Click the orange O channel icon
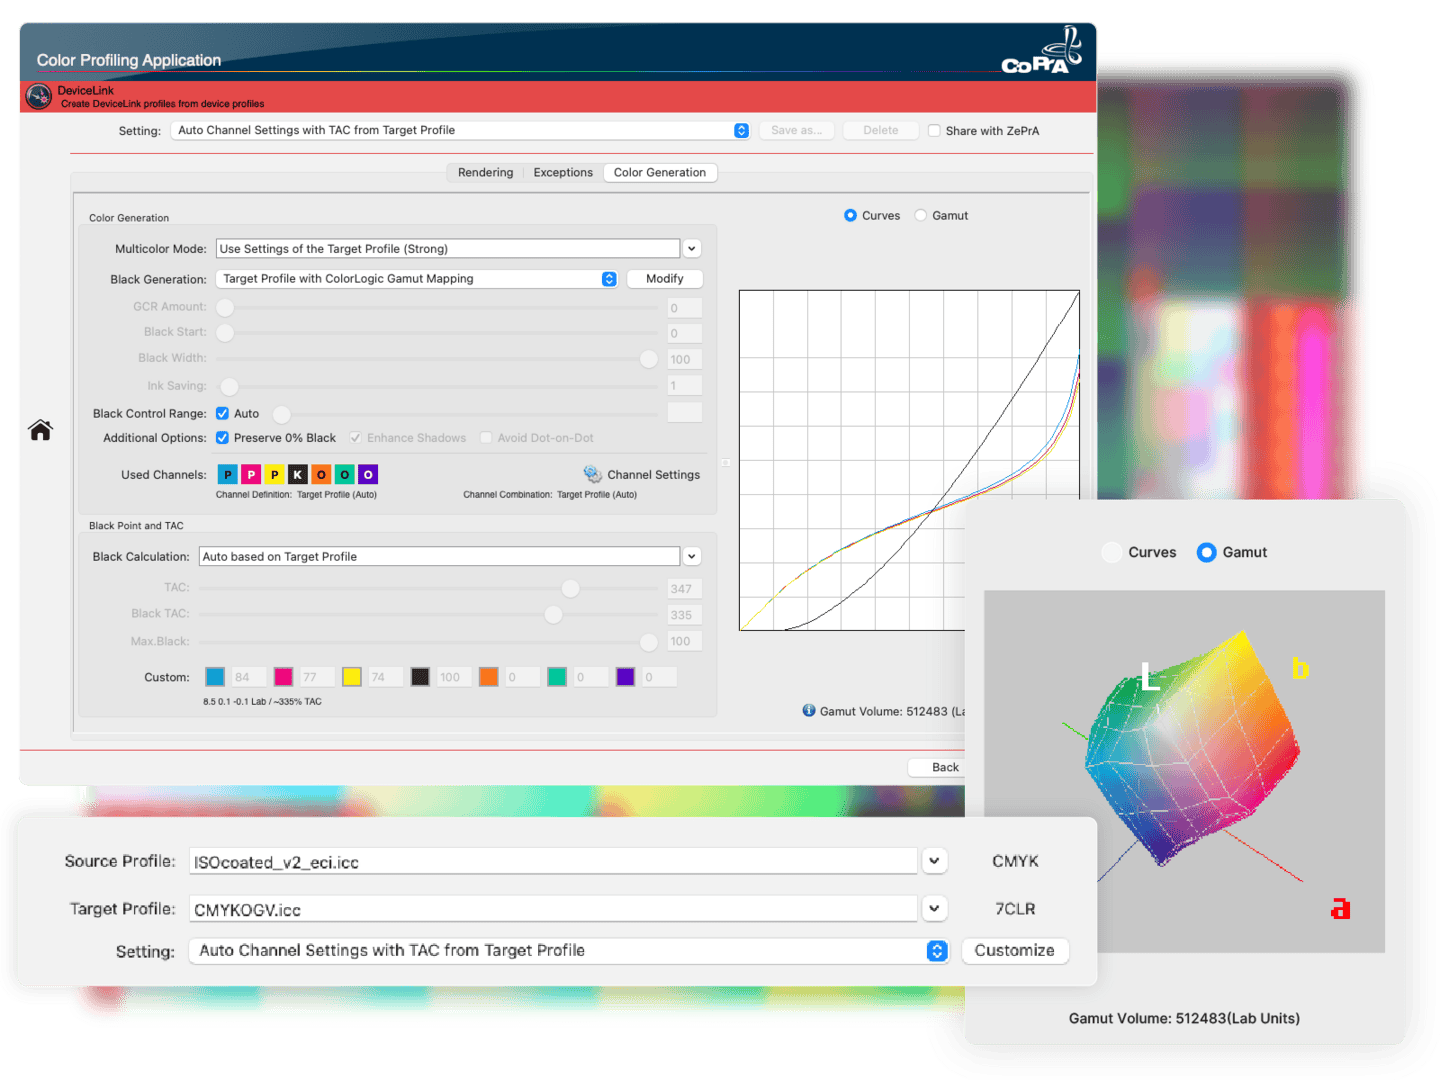This screenshot has height=1080, width=1440. [321, 474]
